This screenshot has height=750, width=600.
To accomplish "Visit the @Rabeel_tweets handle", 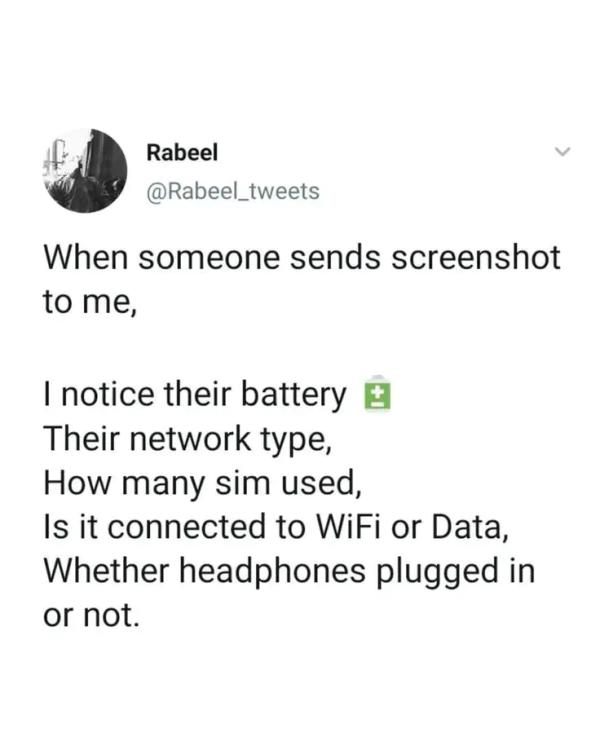I will 233,190.
